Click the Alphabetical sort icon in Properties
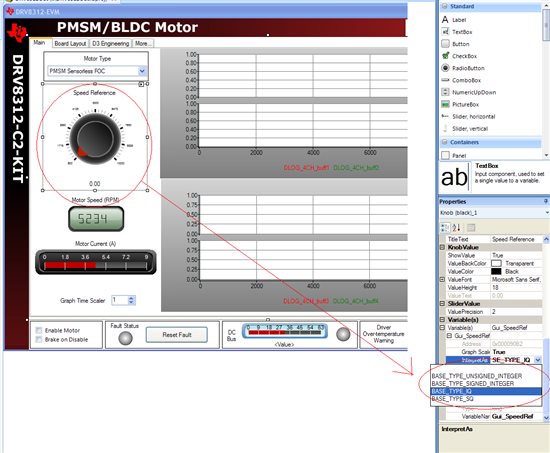550x453 pixels. coord(456,228)
